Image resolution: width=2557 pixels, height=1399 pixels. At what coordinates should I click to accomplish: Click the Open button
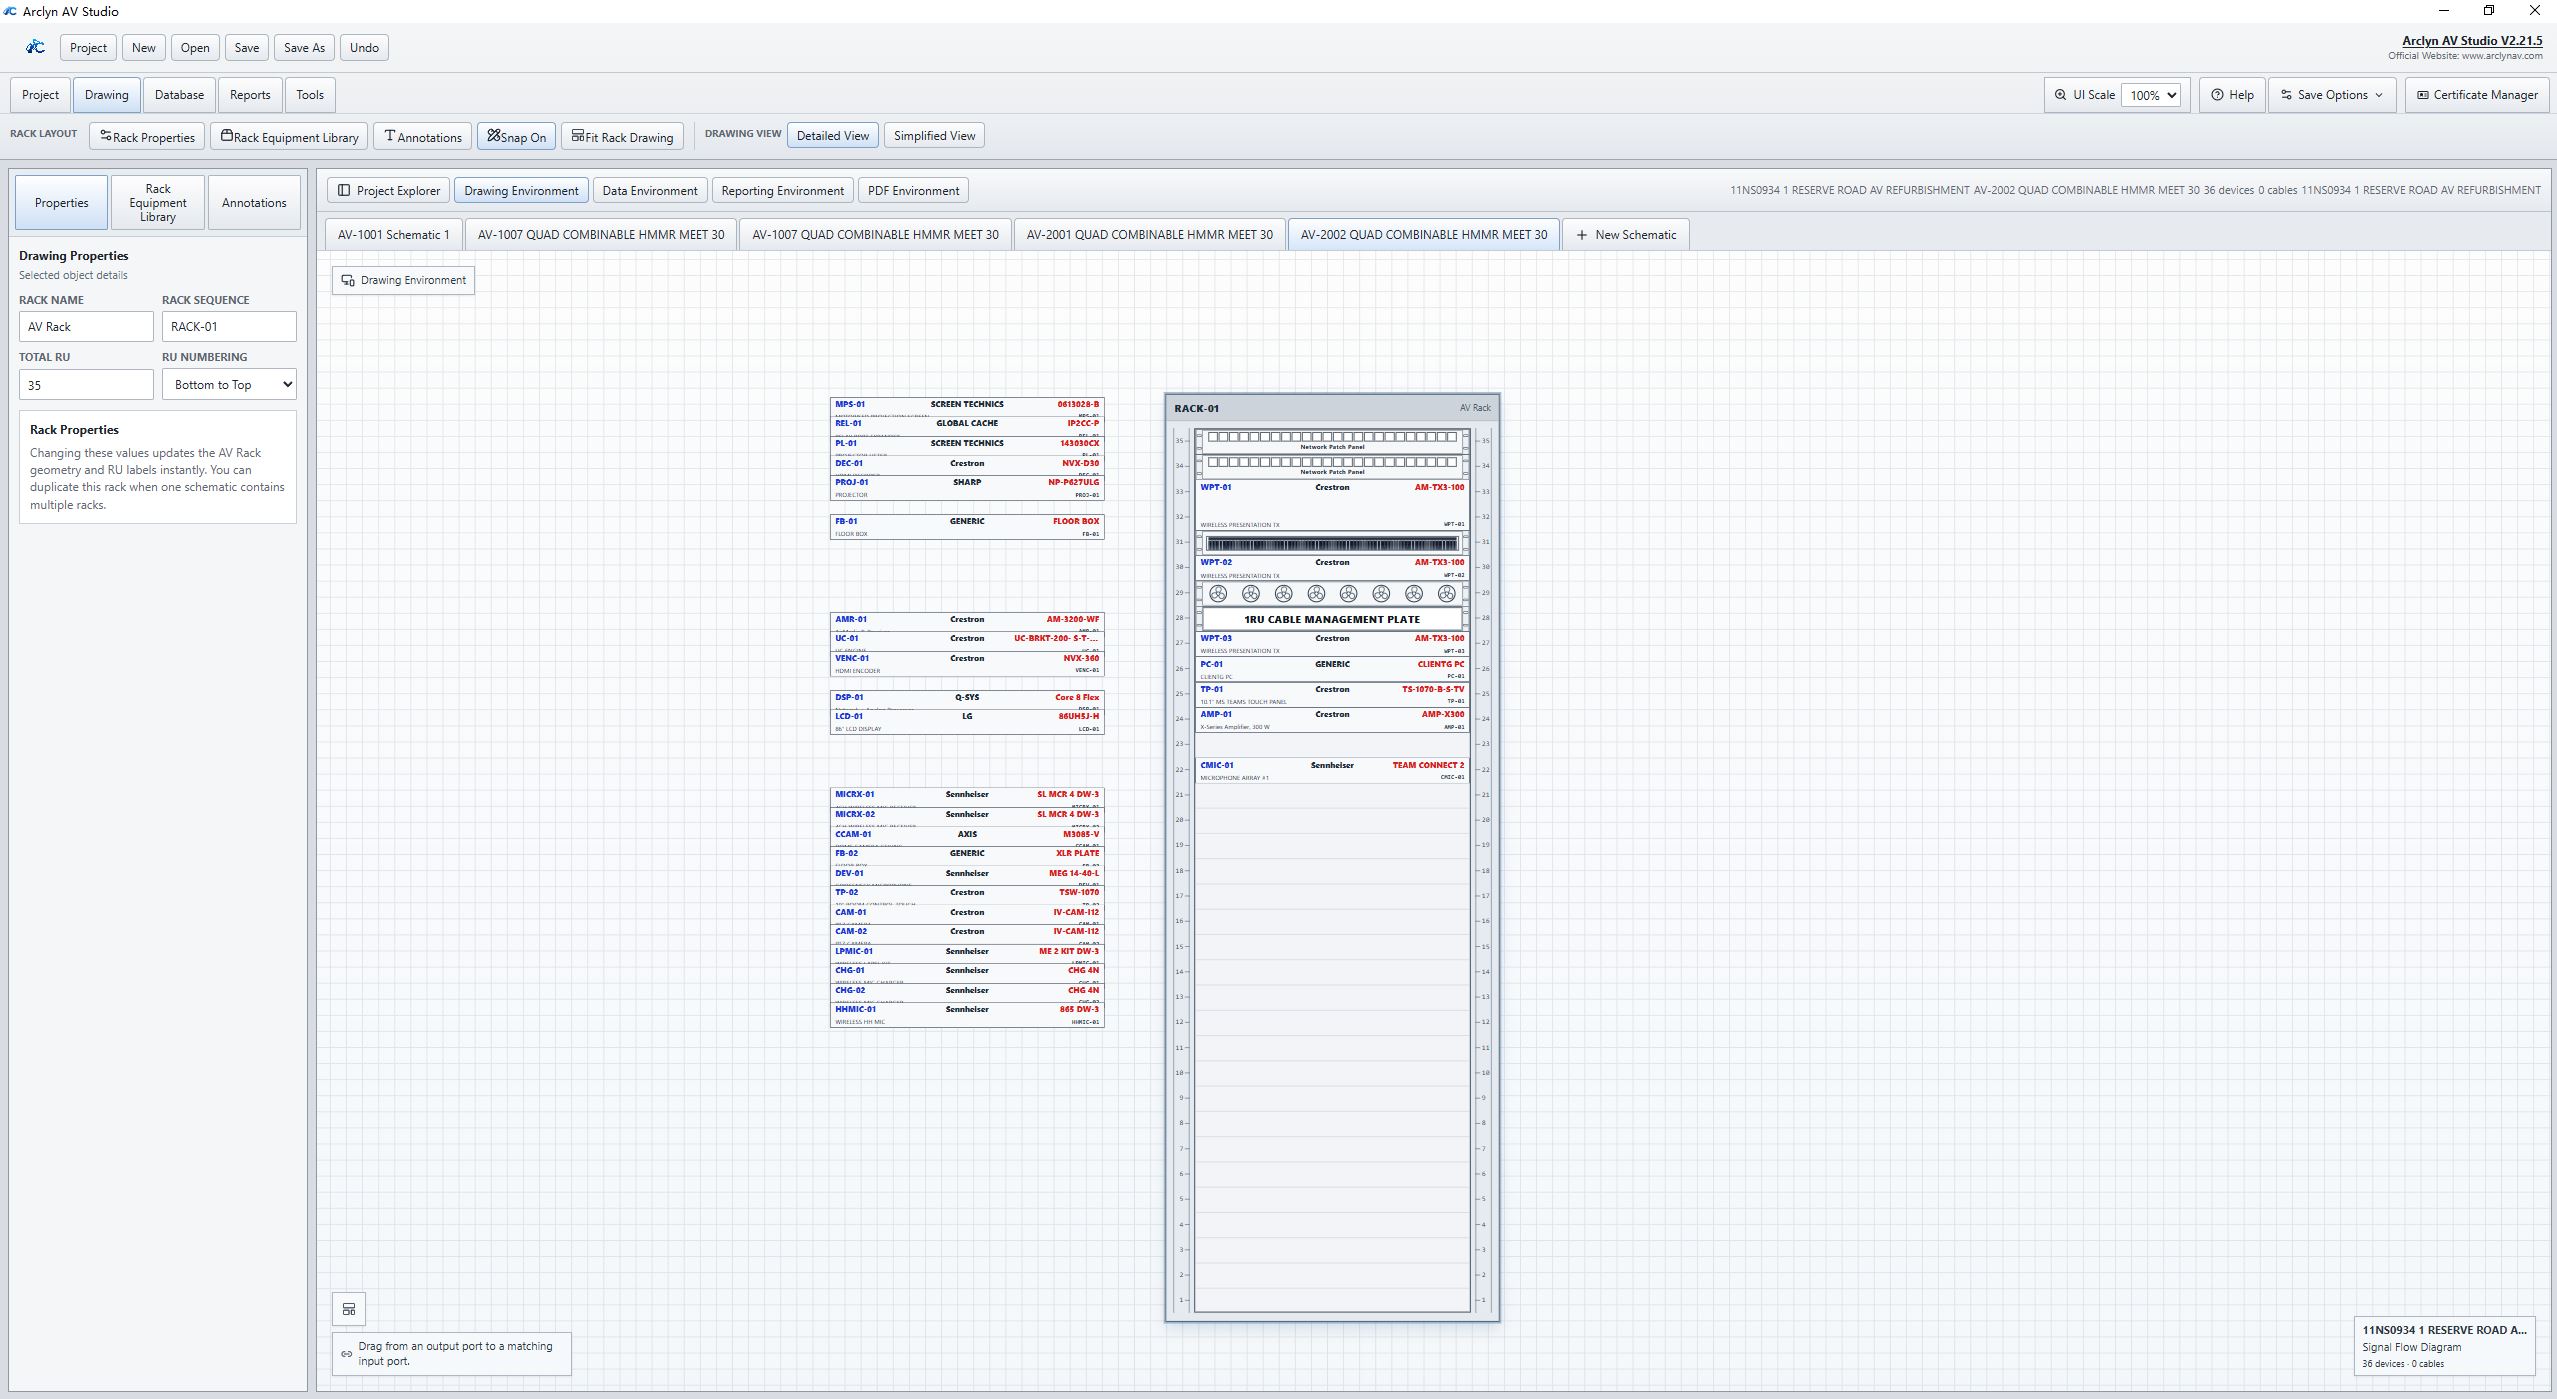coord(195,48)
